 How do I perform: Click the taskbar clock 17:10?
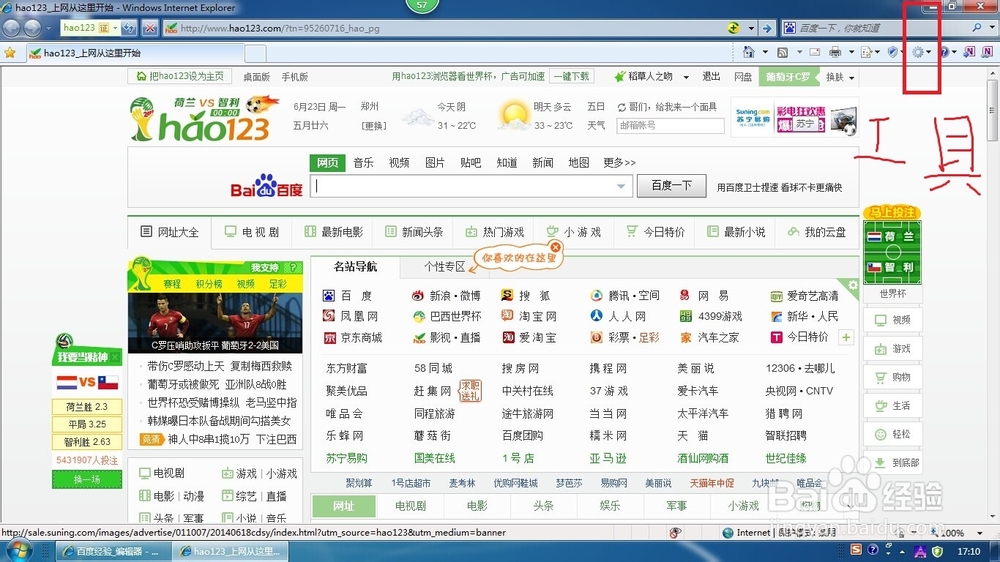click(x=969, y=551)
